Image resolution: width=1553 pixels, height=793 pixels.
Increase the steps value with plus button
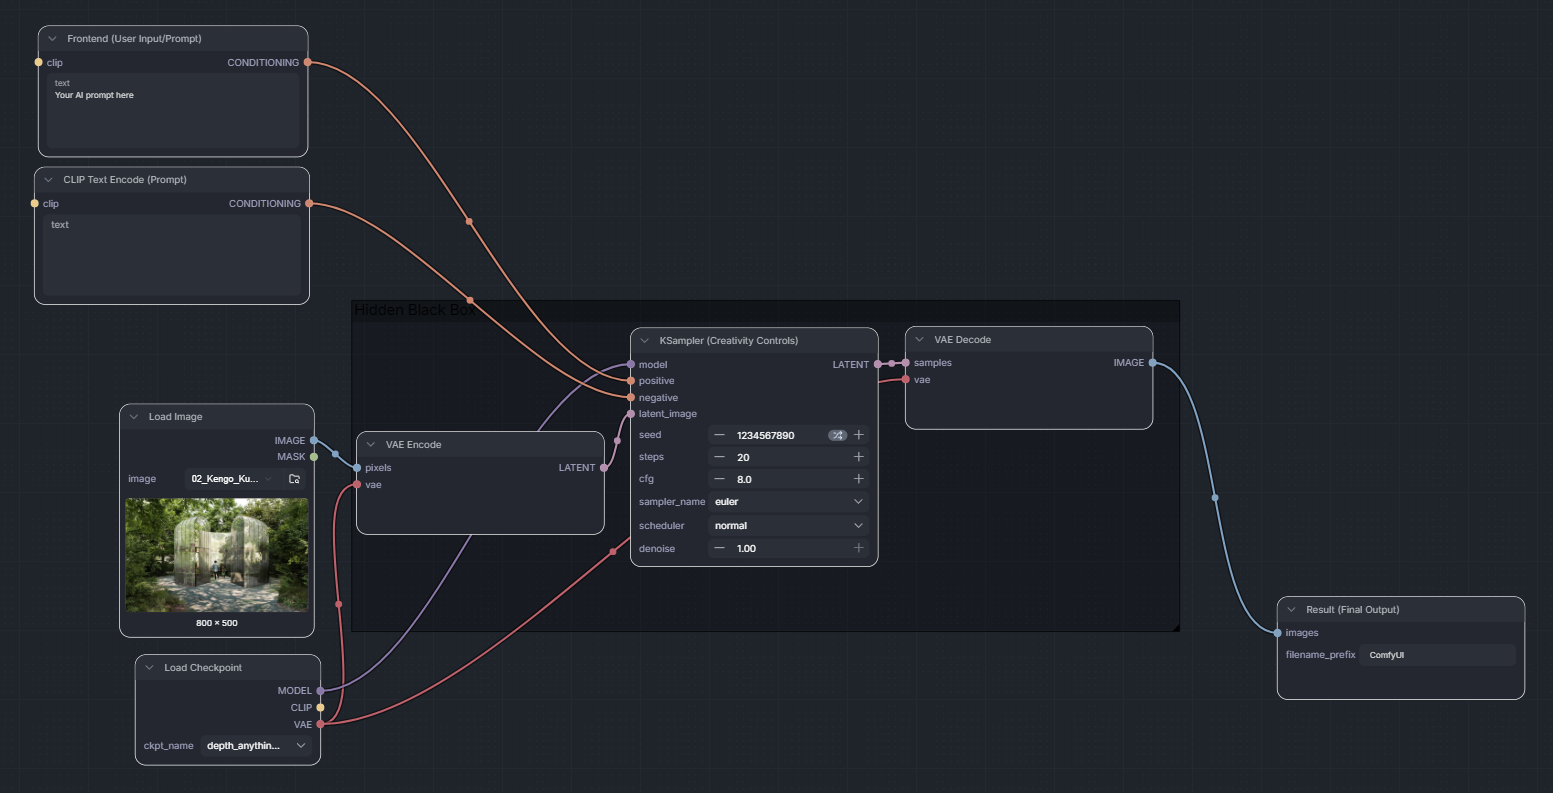(x=858, y=457)
